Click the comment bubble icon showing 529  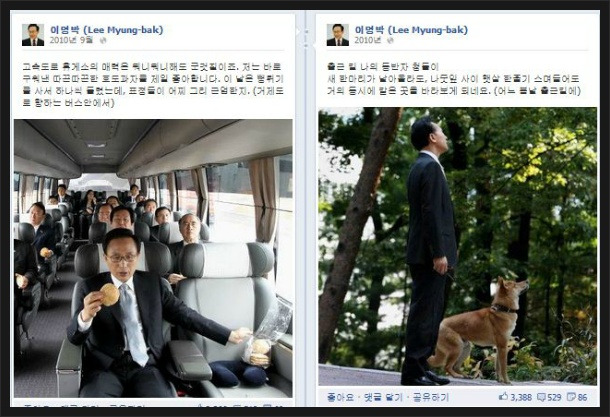pyautogui.click(x=541, y=397)
